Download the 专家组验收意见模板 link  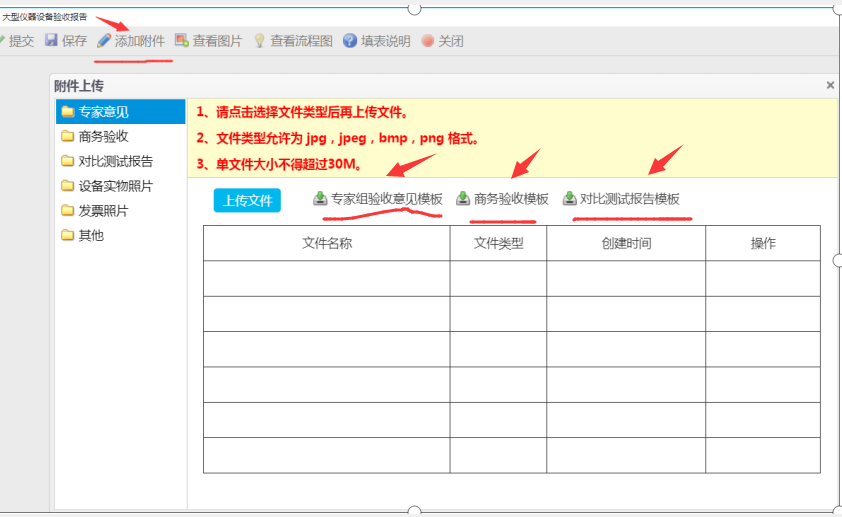386,199
